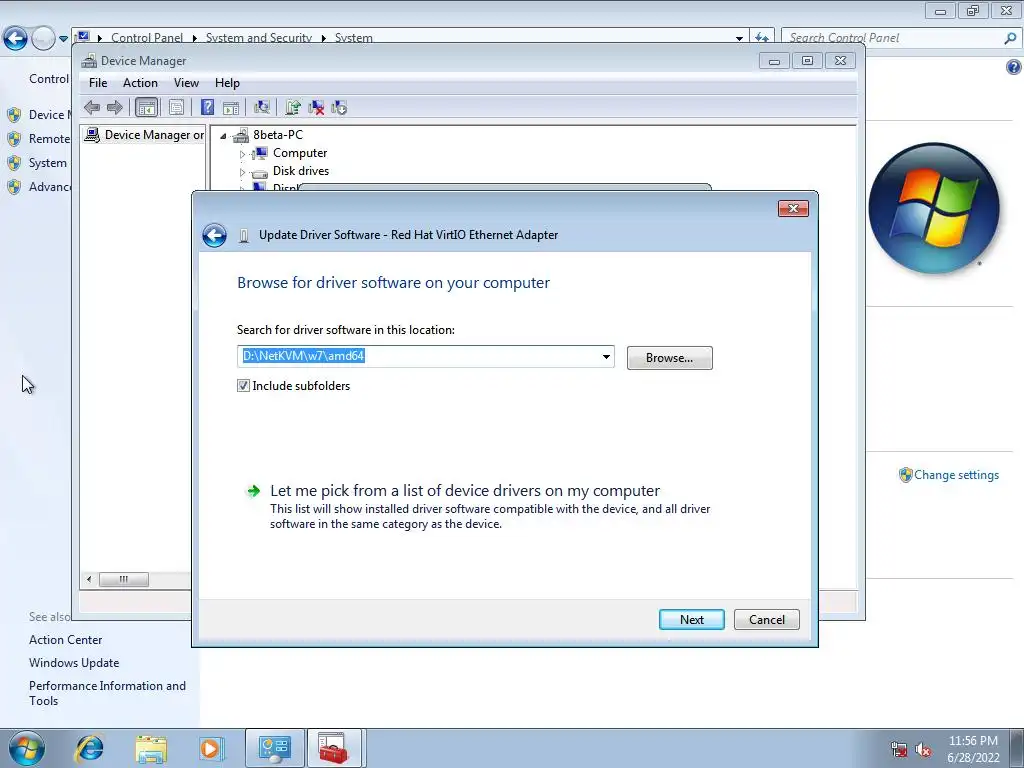Open the View menu in Device Manager
The width and height of the screenshot is (1024, 768).
(186, 83)
